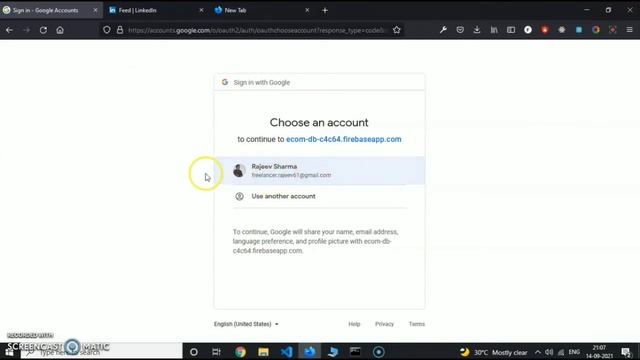Click the forward navigation arrow

tap(26, 30)
